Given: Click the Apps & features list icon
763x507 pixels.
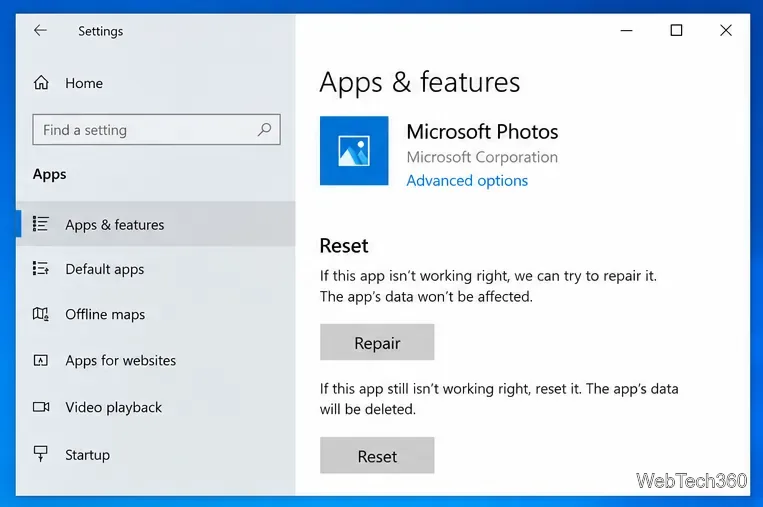Looking at the screenshot, I should tap(40, 224).
